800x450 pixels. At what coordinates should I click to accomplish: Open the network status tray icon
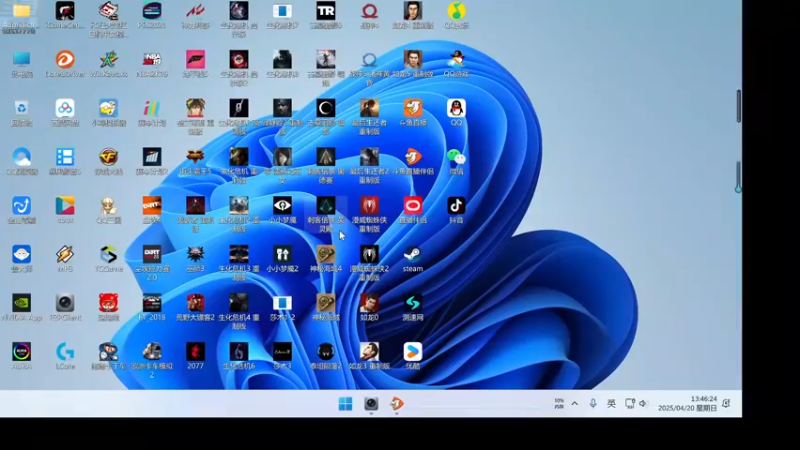tap(630, 404)
